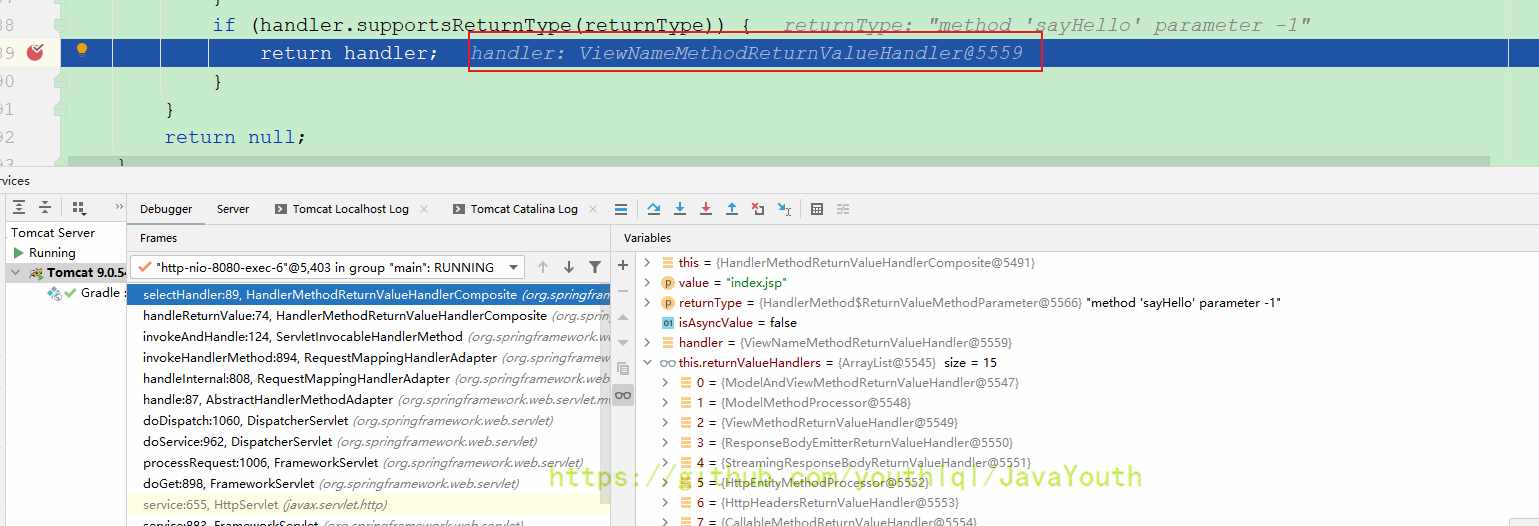Click the Expand All icon in Services

point(19,208)
